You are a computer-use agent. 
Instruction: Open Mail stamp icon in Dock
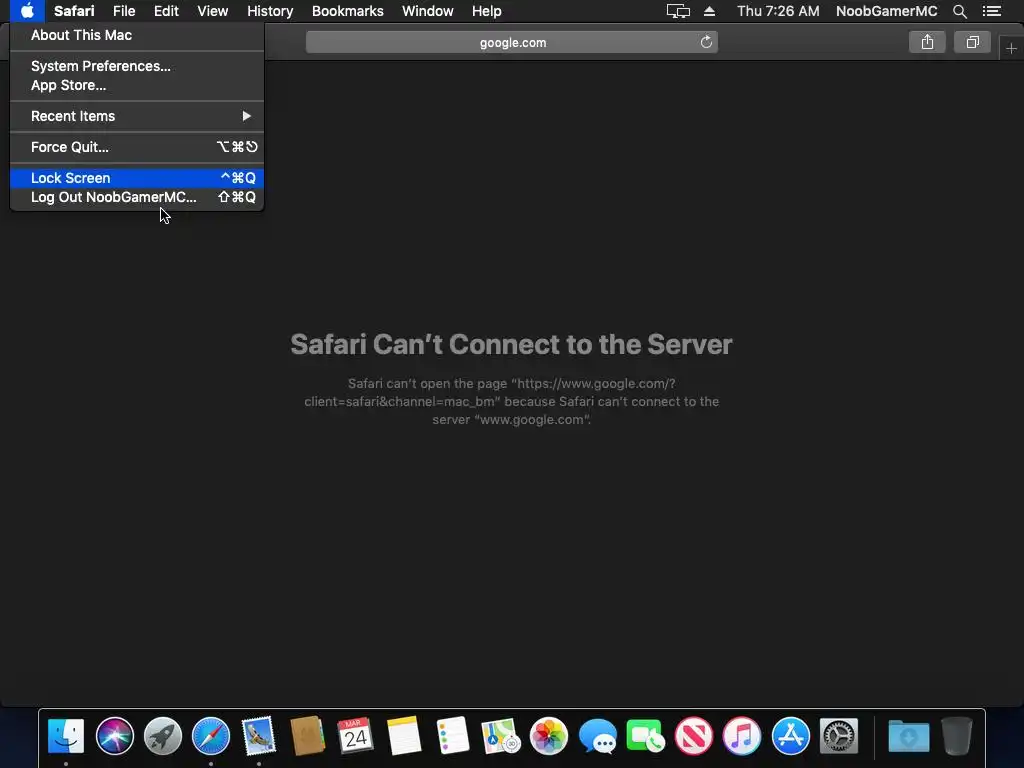pyautogui.click(x=259, y=736)
